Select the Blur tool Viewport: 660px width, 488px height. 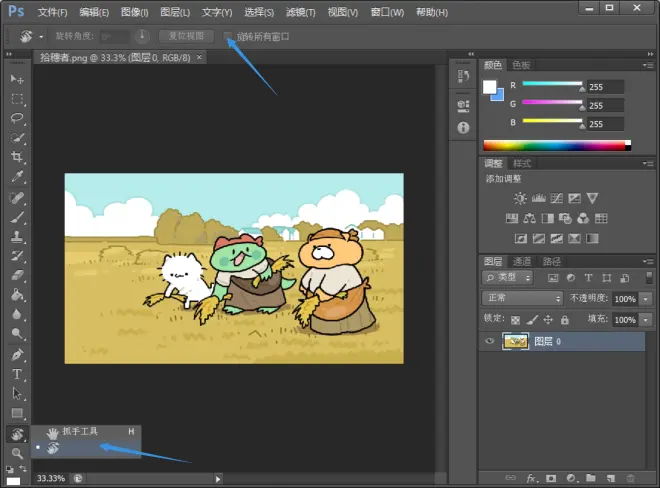tap(17, 314)
